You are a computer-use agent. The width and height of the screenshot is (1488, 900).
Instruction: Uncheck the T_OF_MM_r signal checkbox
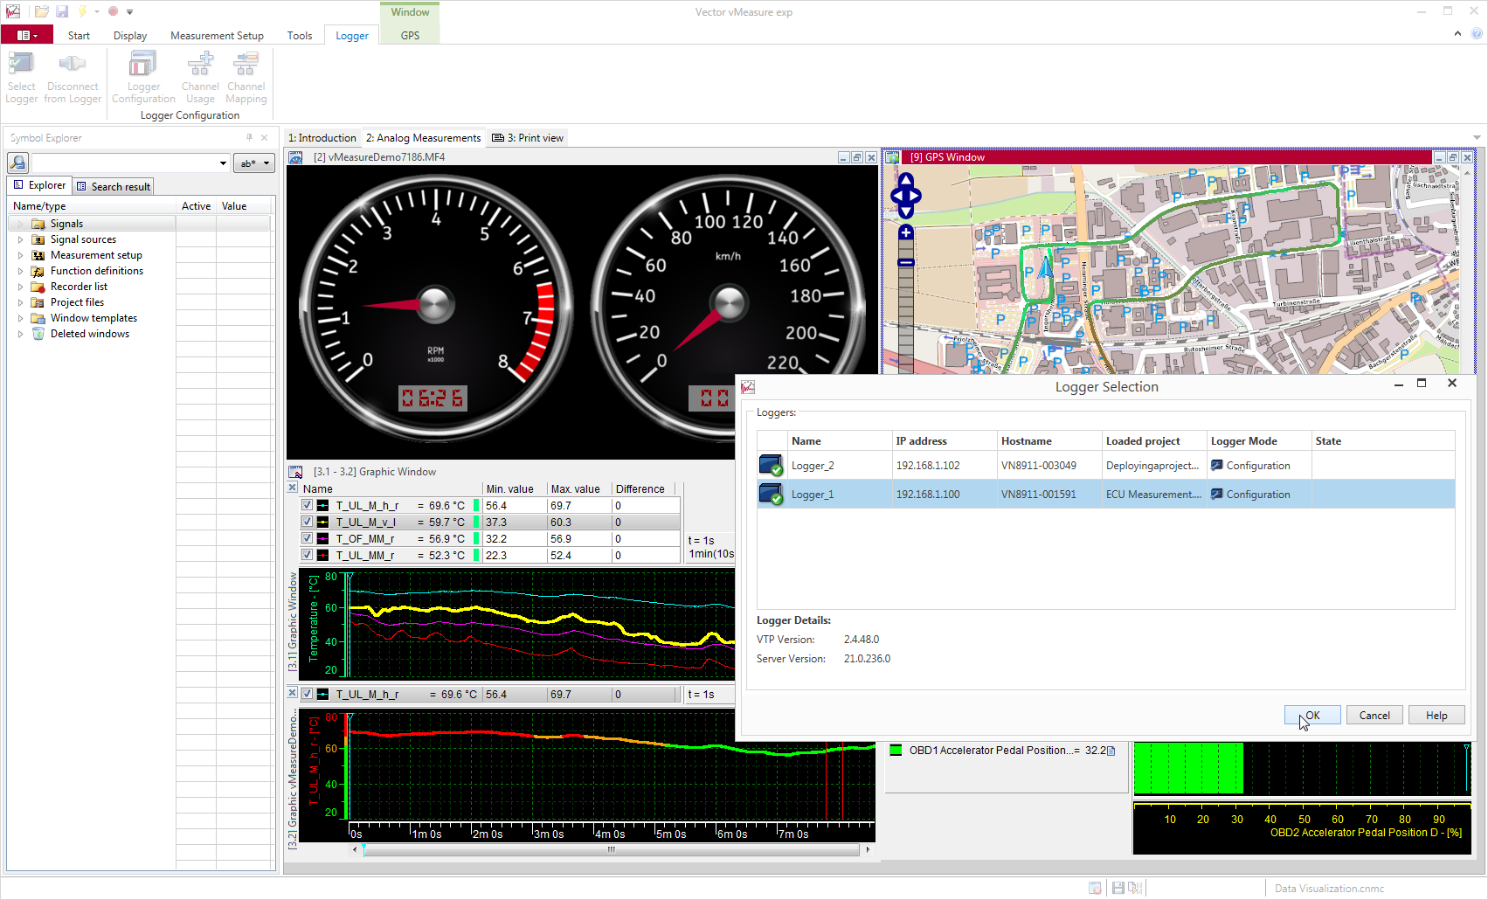click(307, 538)
